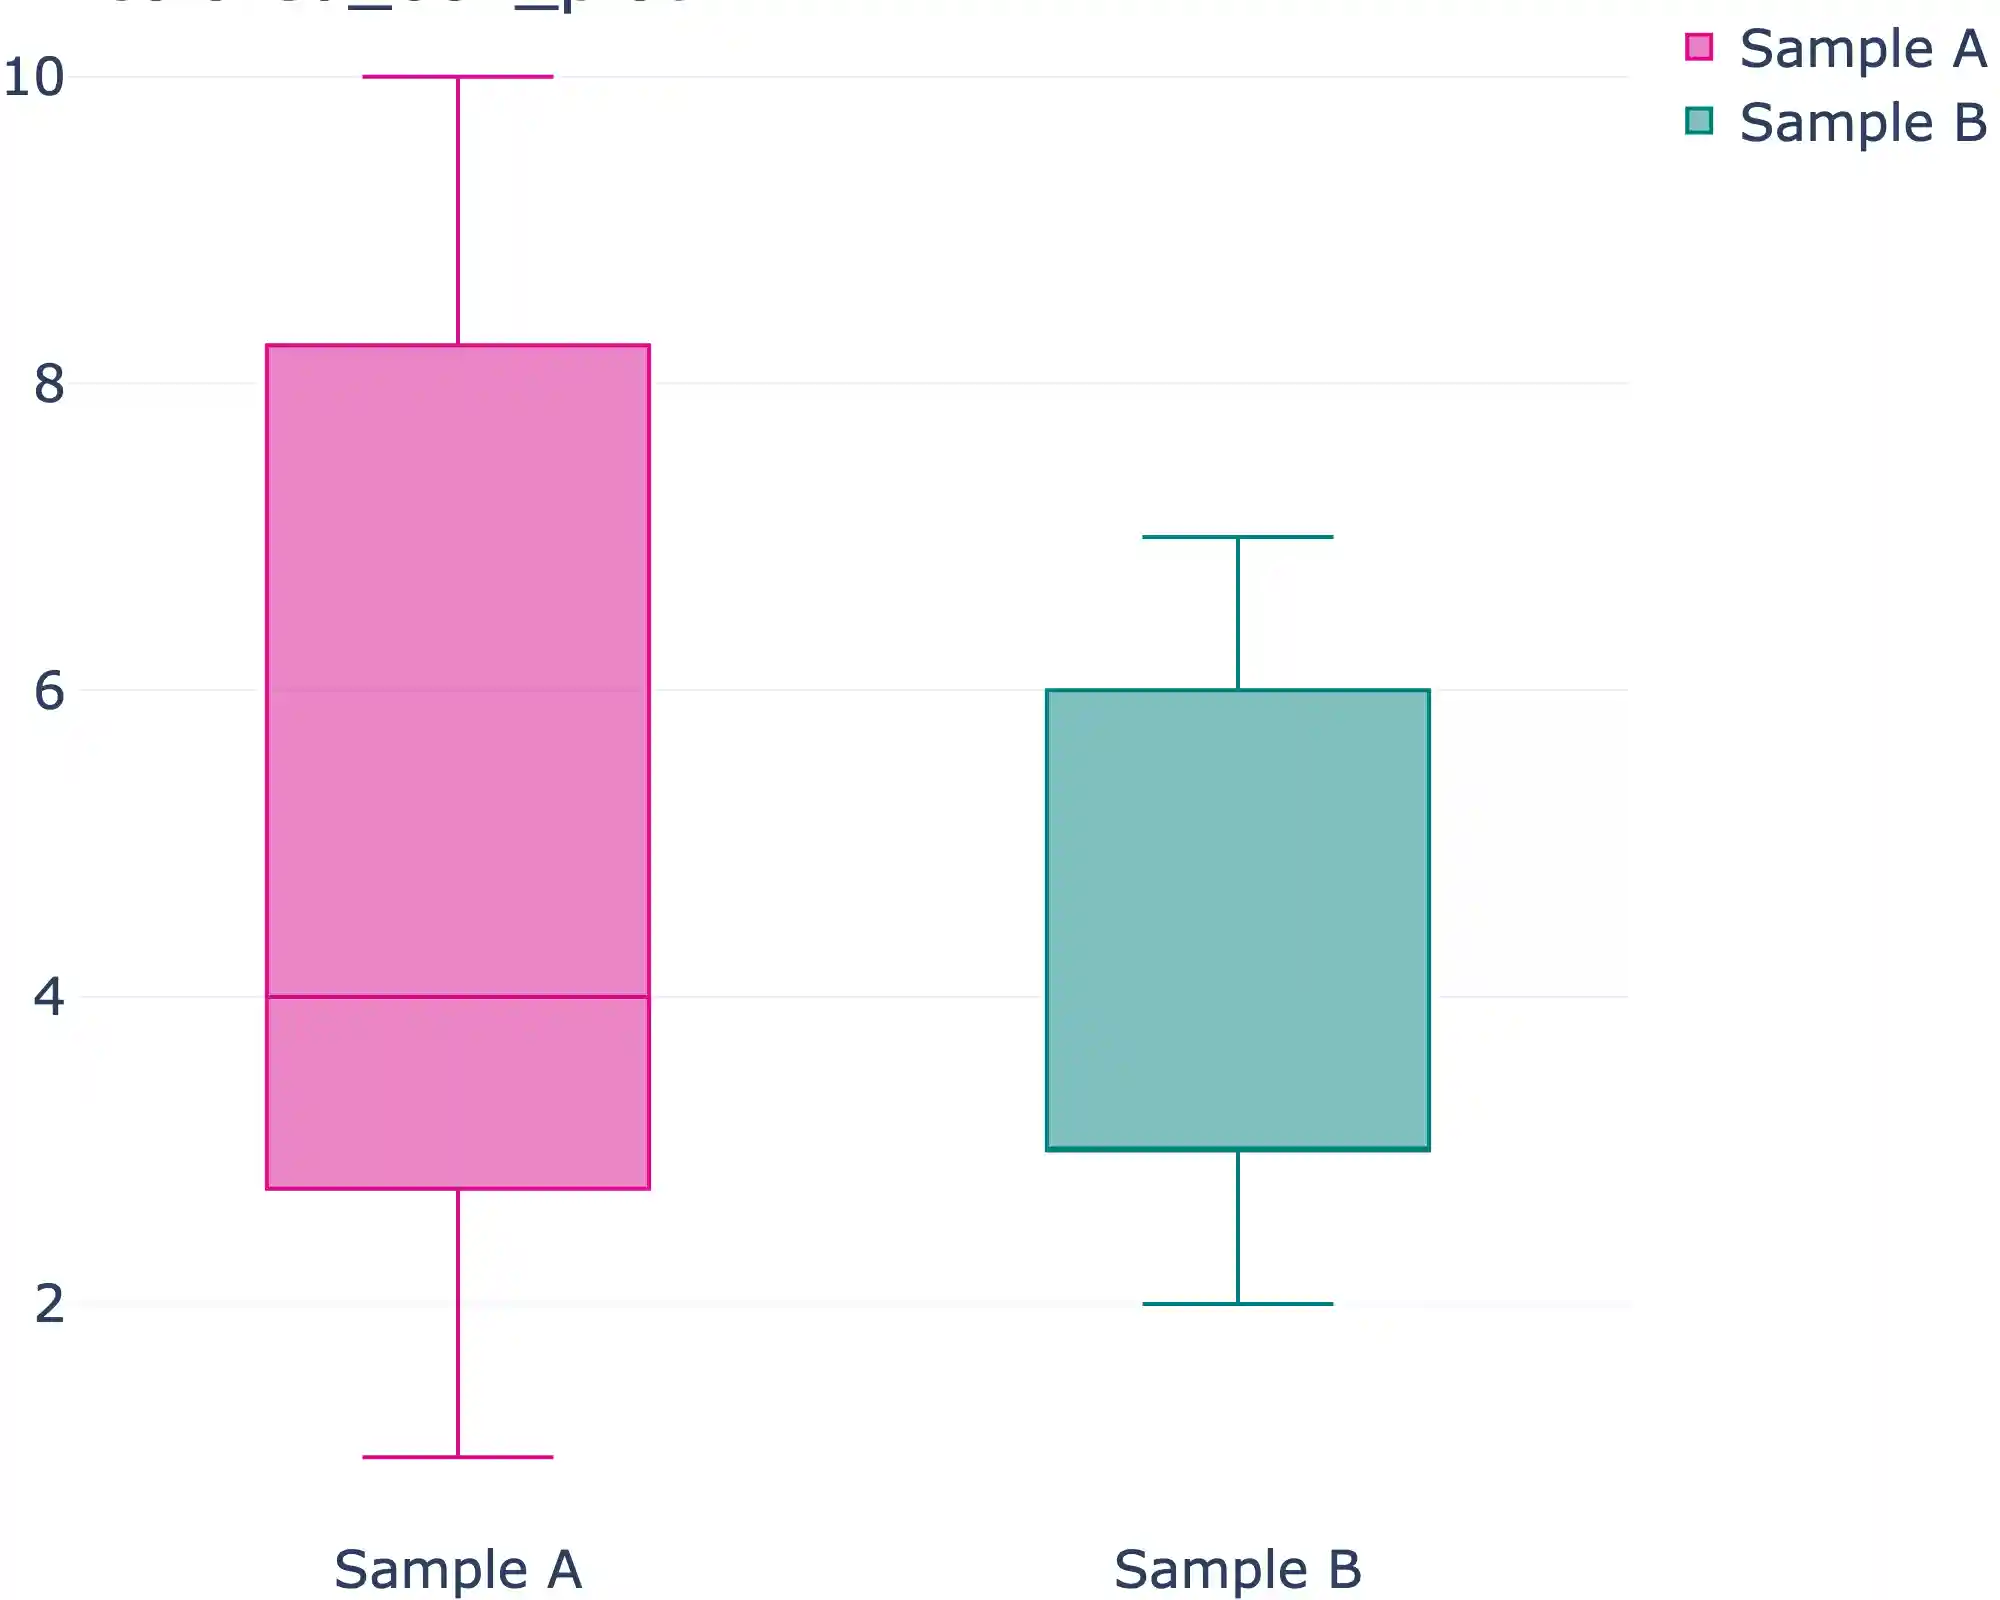The height and width of the screenshot is (1600, 2000).
Task: Click Sample B upper whisker cap
Action: 1237,537
